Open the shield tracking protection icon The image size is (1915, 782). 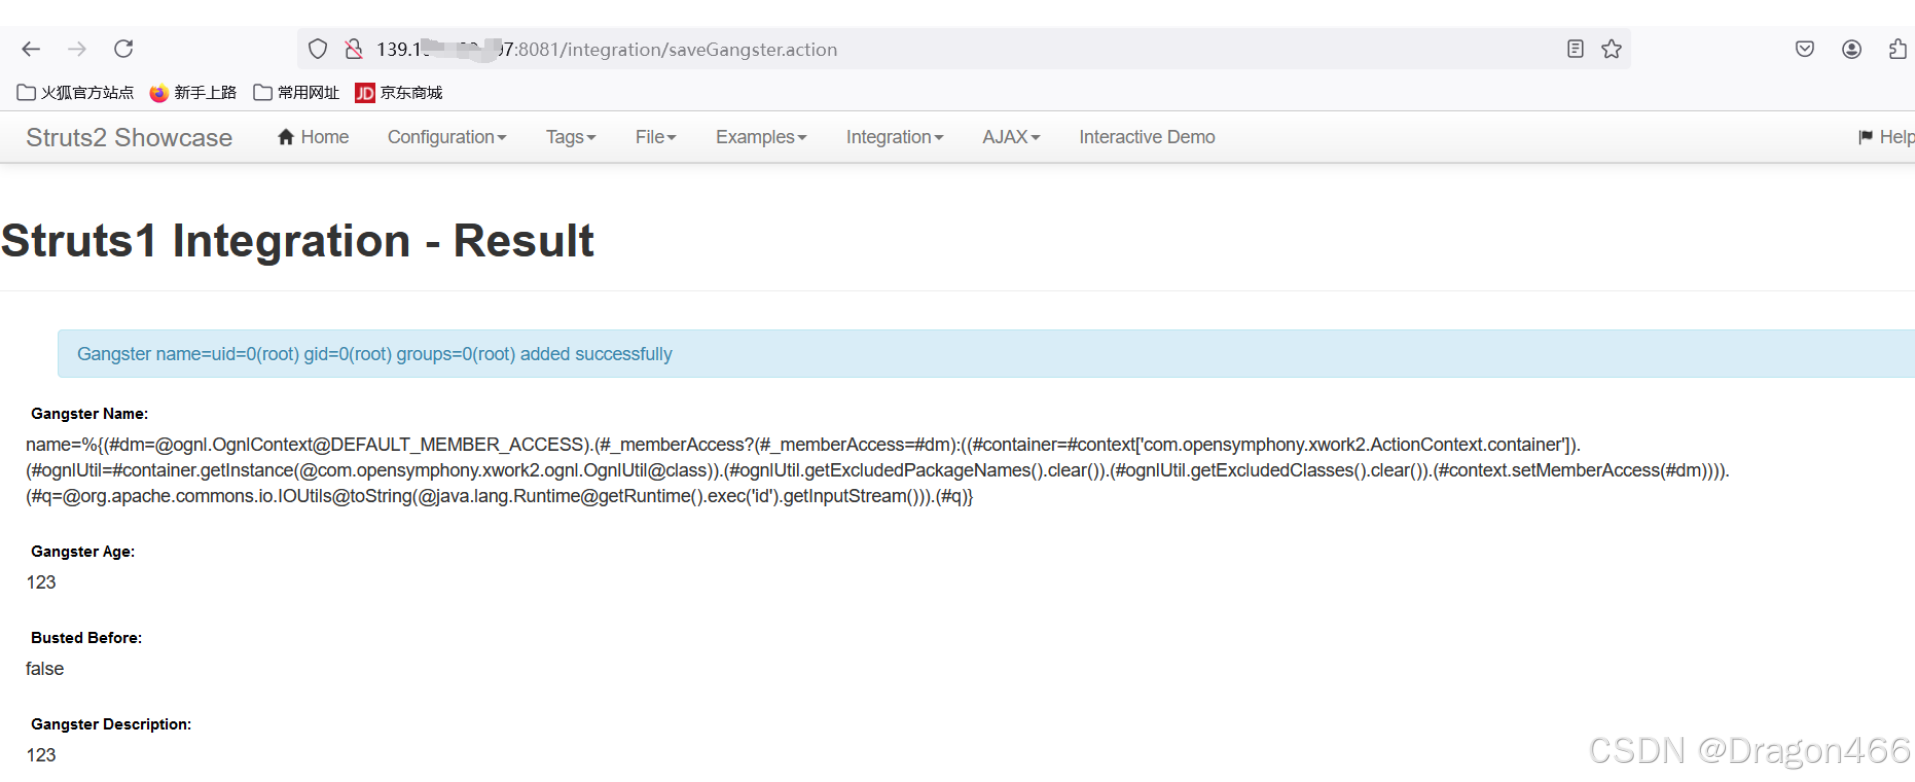(x=318, y=49)
